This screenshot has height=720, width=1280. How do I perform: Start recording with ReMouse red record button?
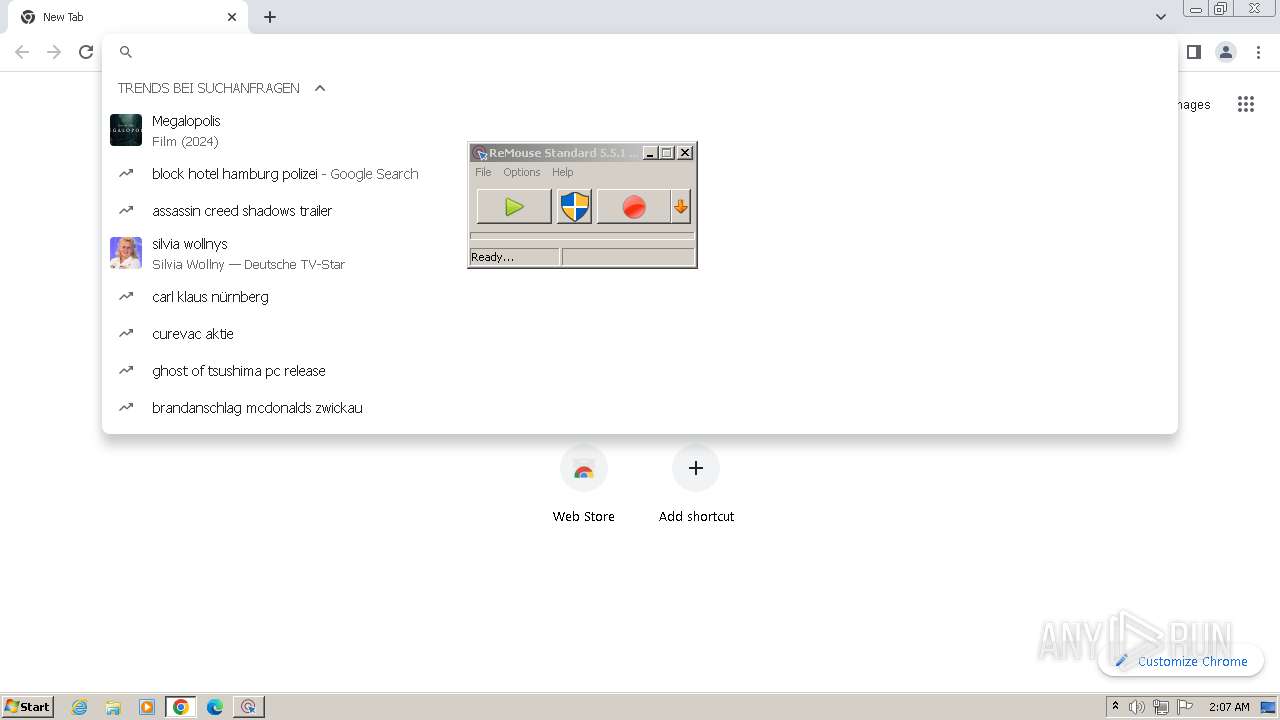pyautogui.click(x=633, y=207)
